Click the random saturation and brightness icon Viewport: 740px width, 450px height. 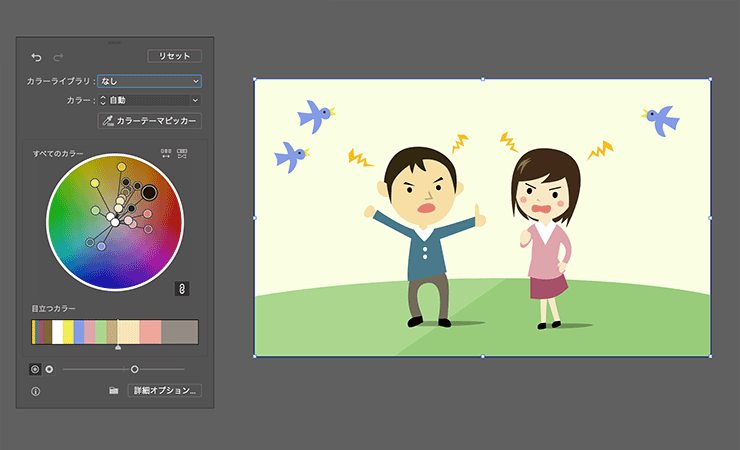point(182,153)
